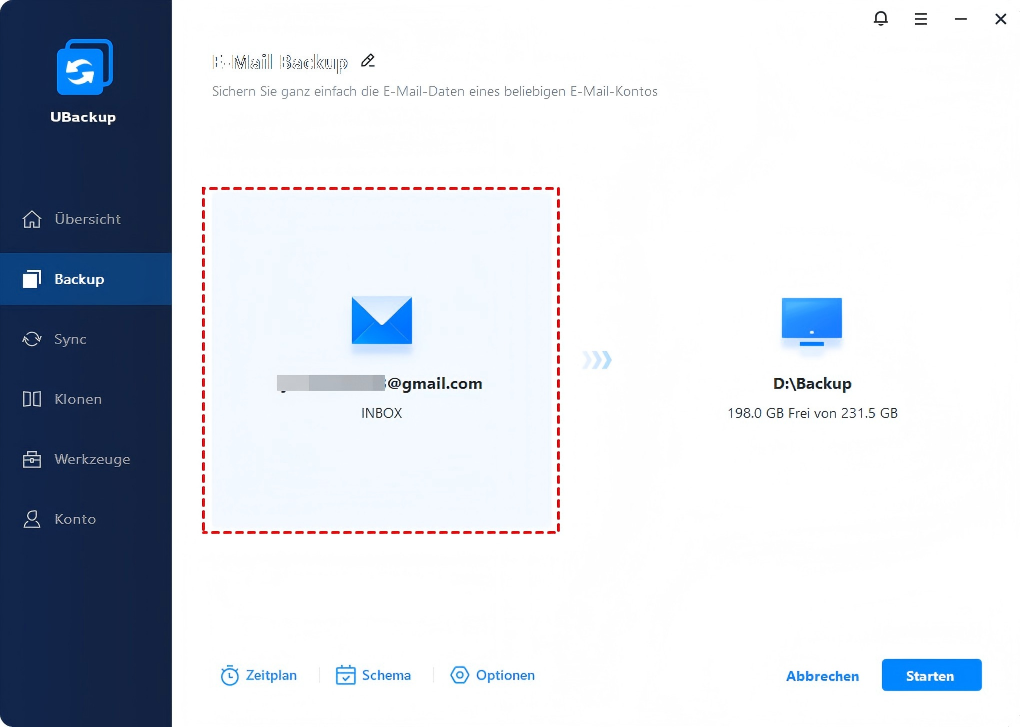
Task: Open the Optionen settings
Action: pos(493,675)
